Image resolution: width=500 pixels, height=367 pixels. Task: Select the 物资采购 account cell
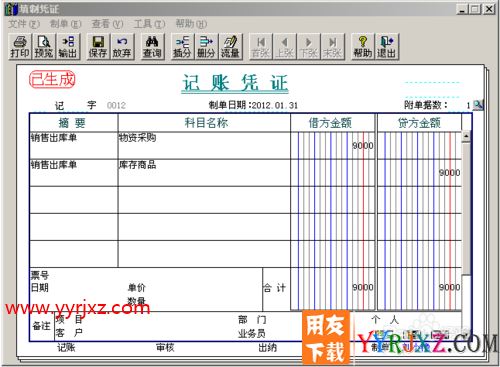[x=204, y=145]
